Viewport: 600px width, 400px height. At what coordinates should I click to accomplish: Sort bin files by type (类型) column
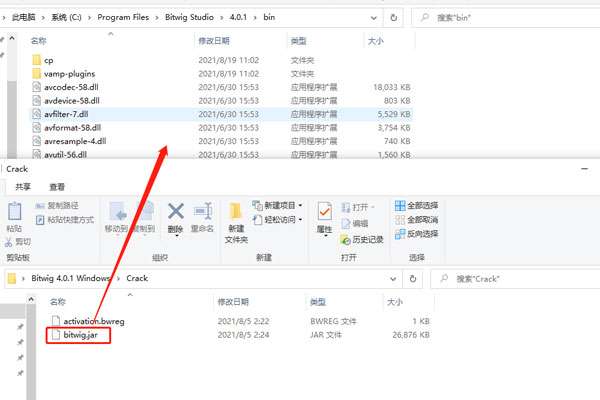(x=298, y=41)
